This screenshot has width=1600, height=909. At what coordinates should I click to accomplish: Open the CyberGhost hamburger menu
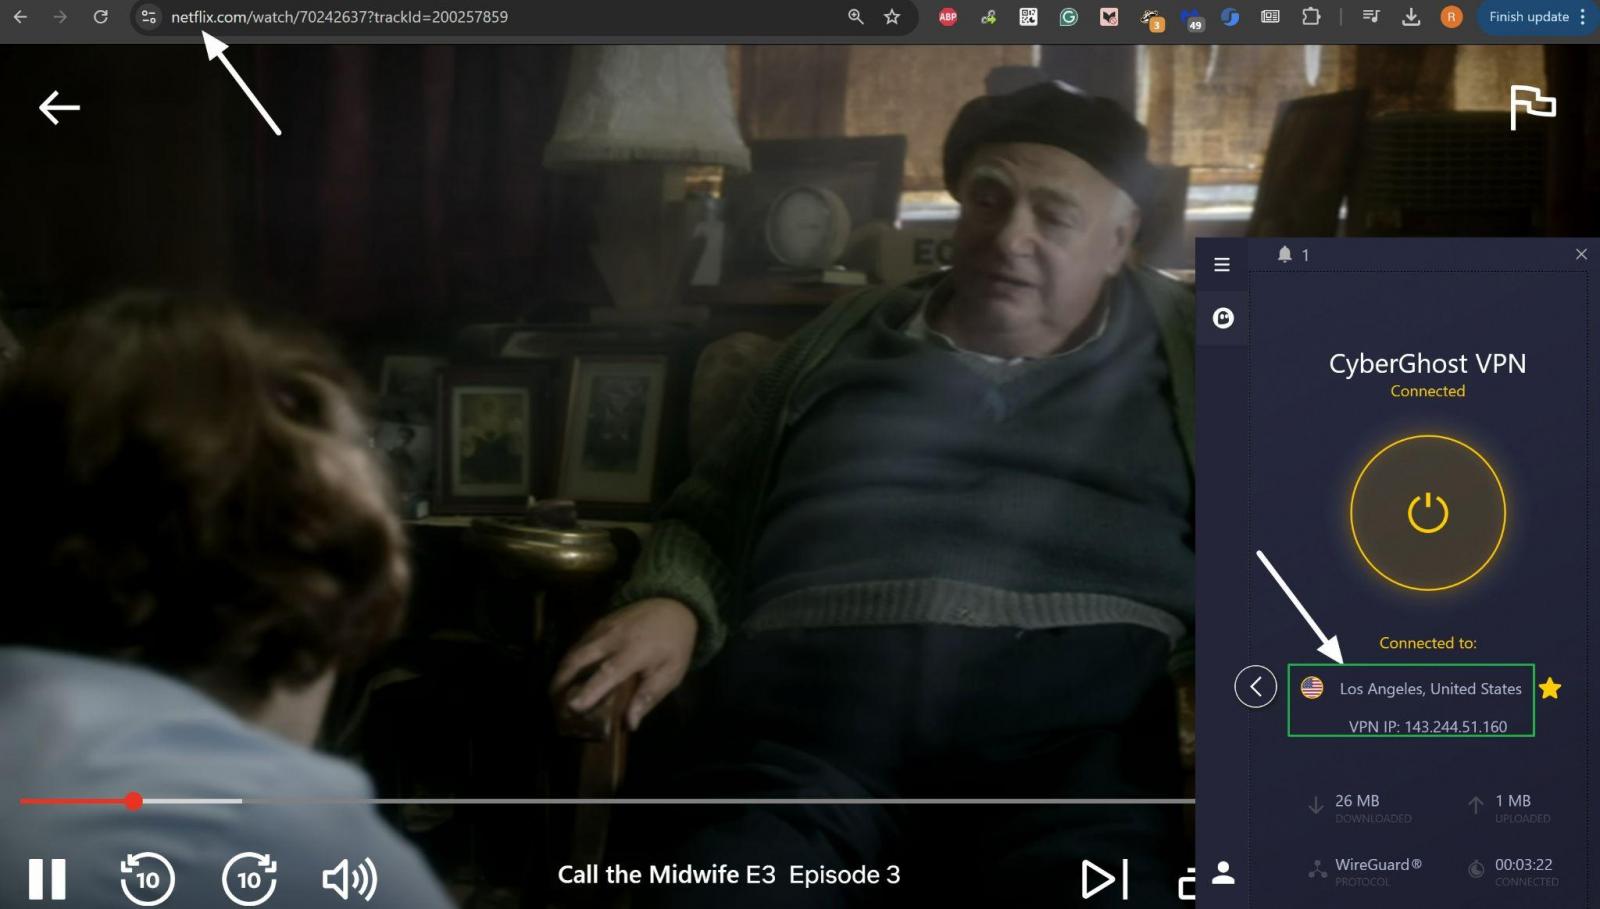(x=1221, y=264)
